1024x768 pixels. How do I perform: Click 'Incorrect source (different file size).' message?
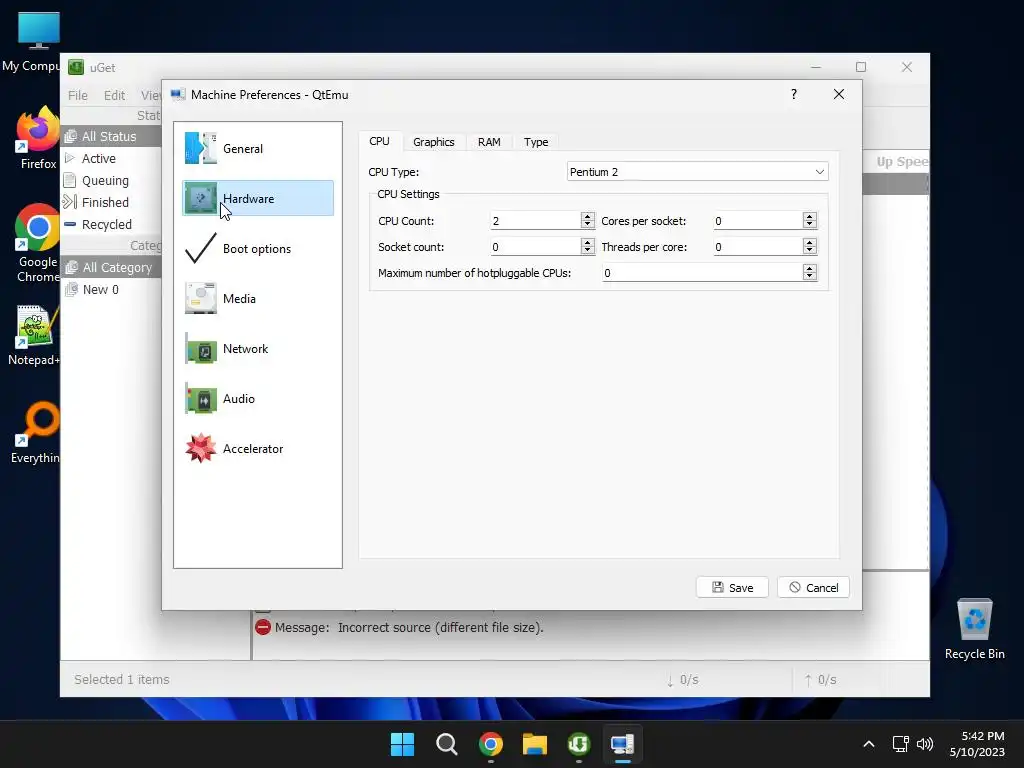point(440,628)
